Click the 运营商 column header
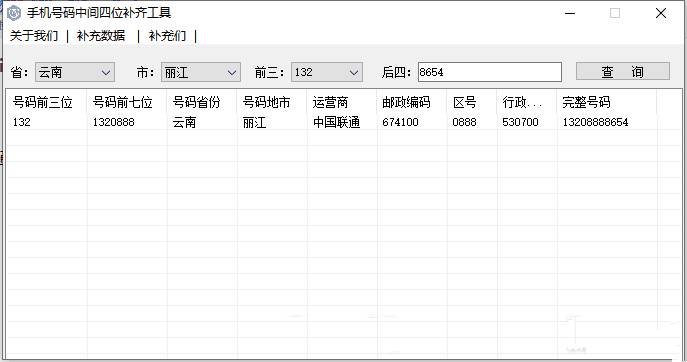Screen dimensions: 687x362 [342, 103]
